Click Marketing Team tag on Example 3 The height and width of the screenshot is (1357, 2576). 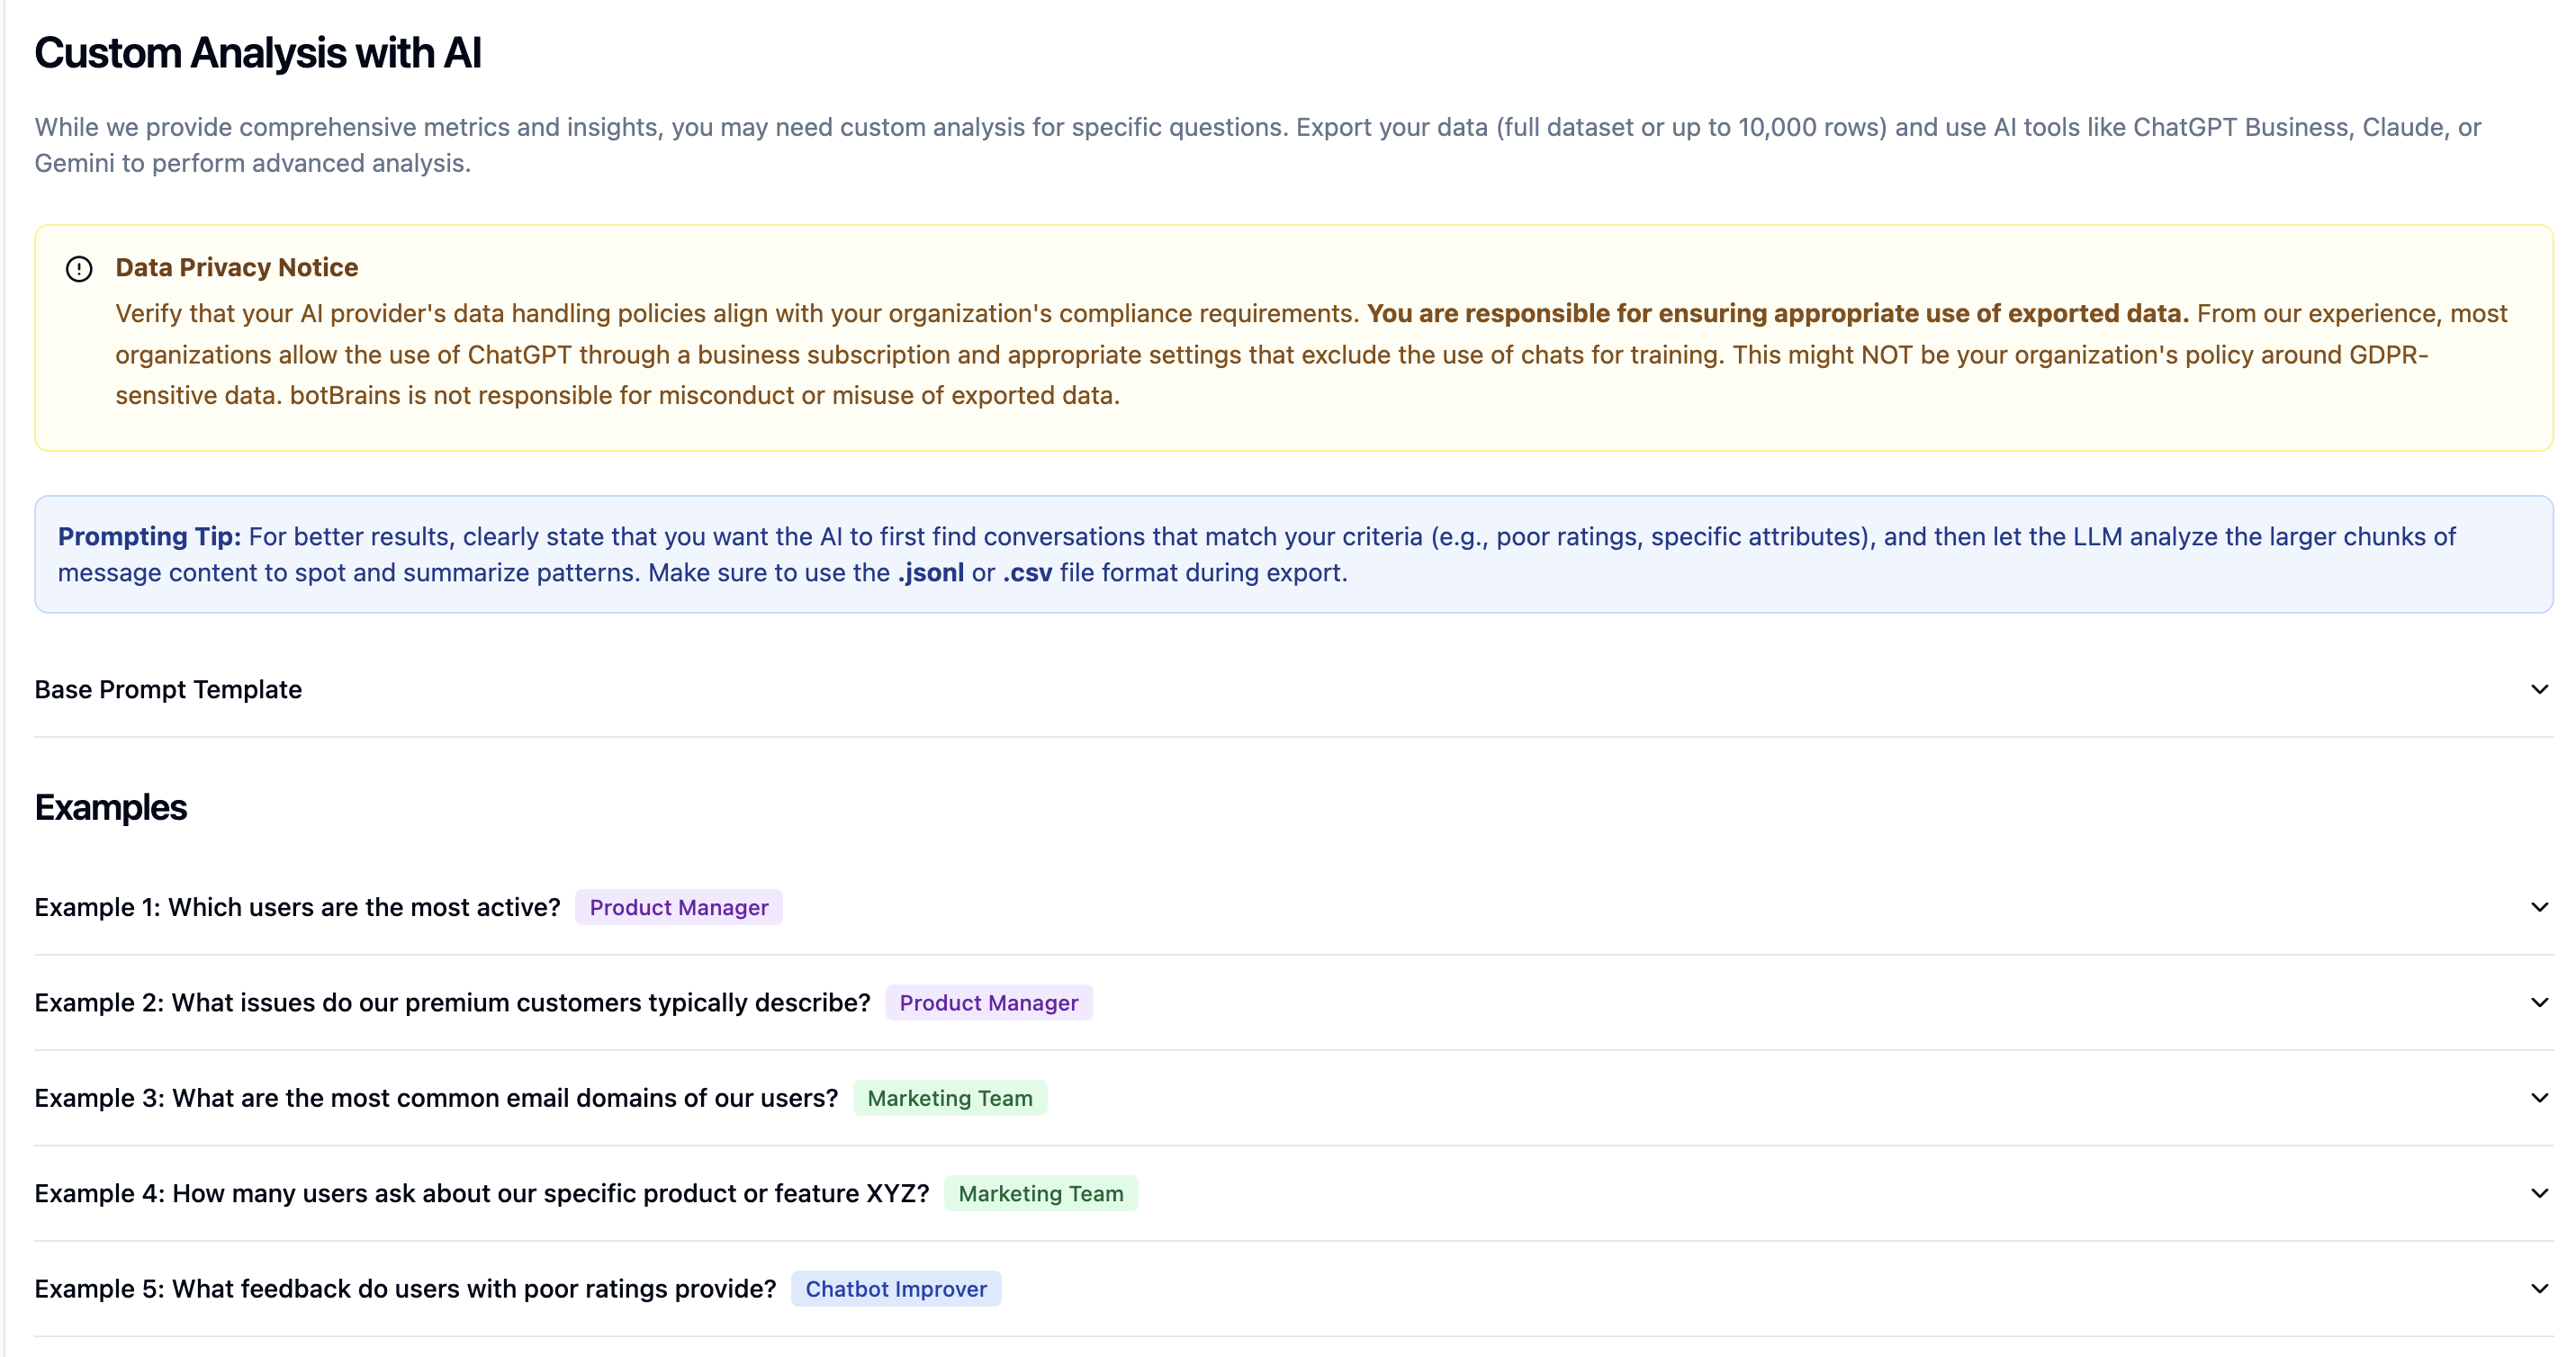coord(949,1098)
